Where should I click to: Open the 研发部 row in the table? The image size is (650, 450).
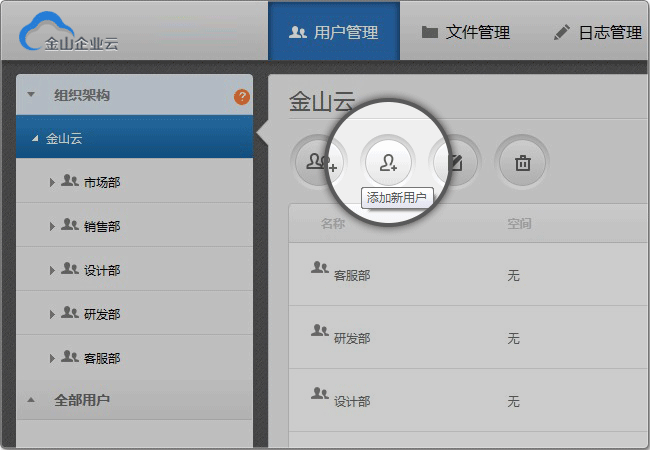pyautogui.click(x=468, y=337)
